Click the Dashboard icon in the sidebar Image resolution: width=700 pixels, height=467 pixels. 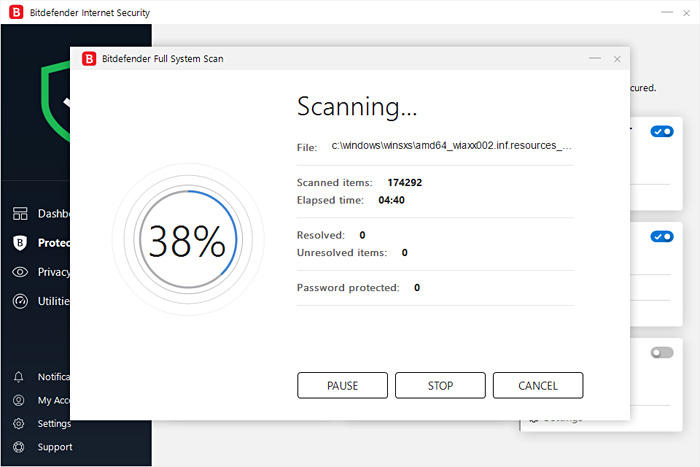(x=19, y=213)
